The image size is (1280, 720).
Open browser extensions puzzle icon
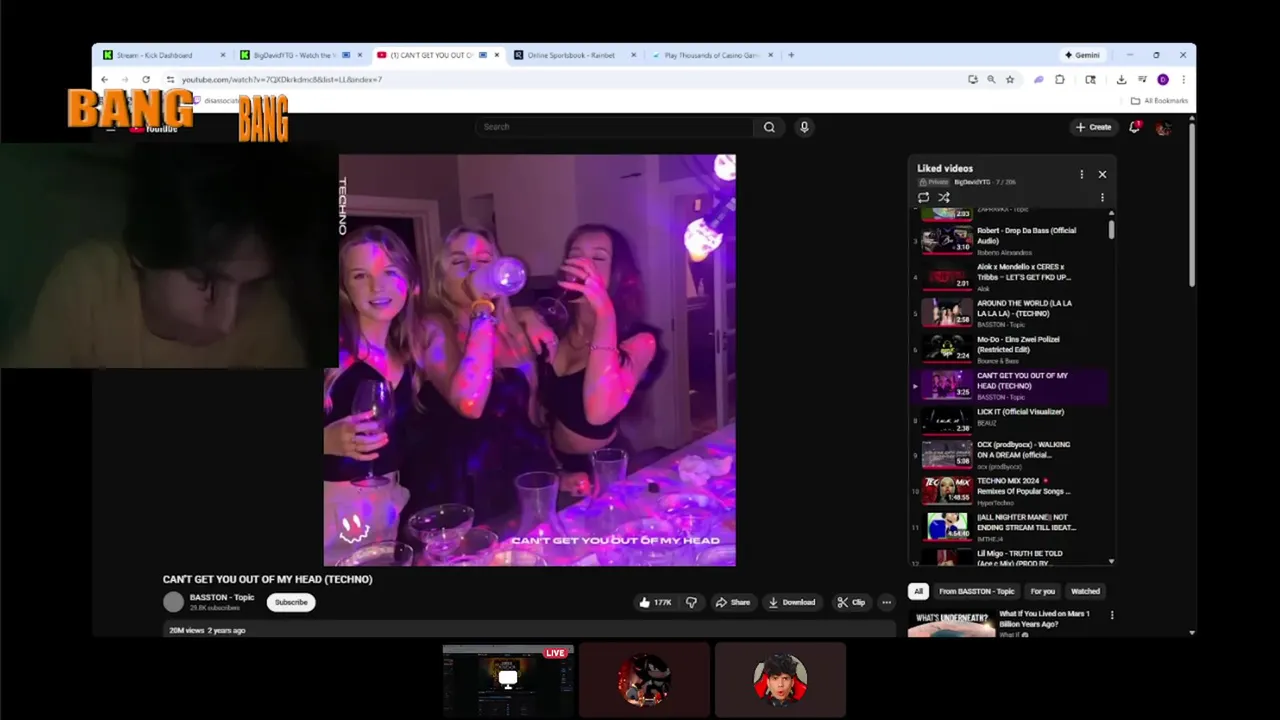[1060, 79]
